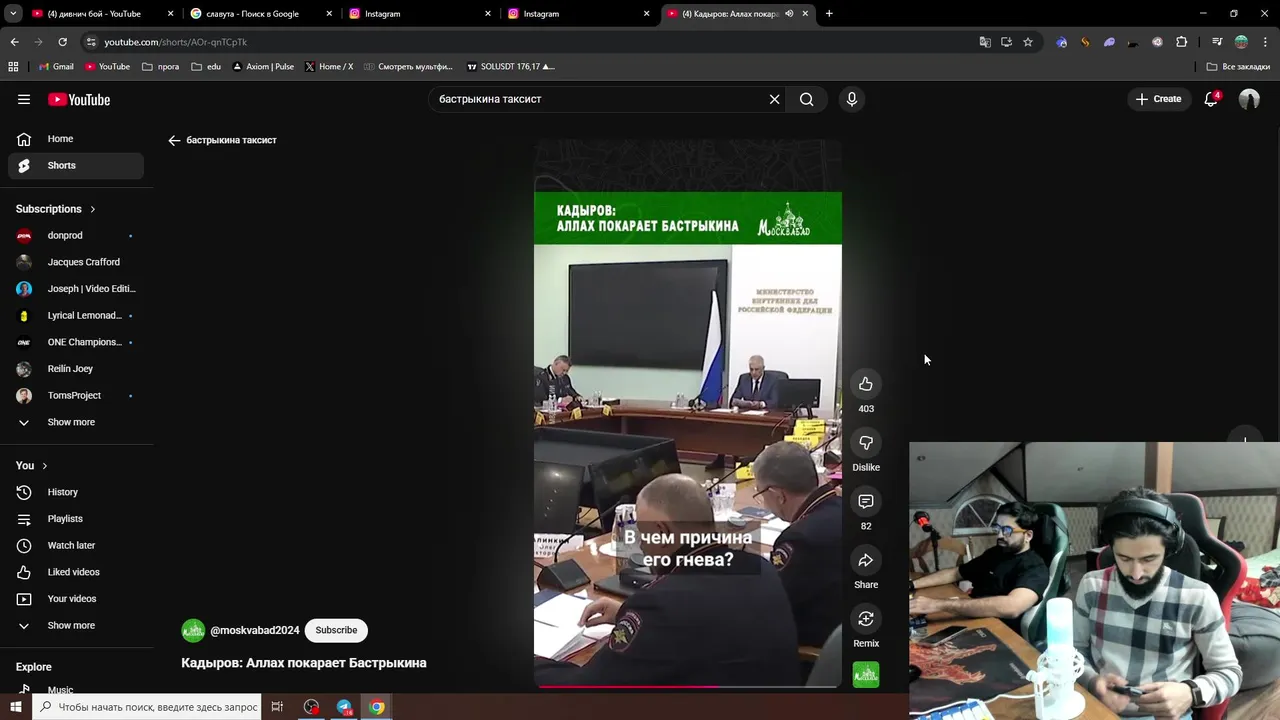Subscribe to @moskvabad2024

[x=336, y=630]
